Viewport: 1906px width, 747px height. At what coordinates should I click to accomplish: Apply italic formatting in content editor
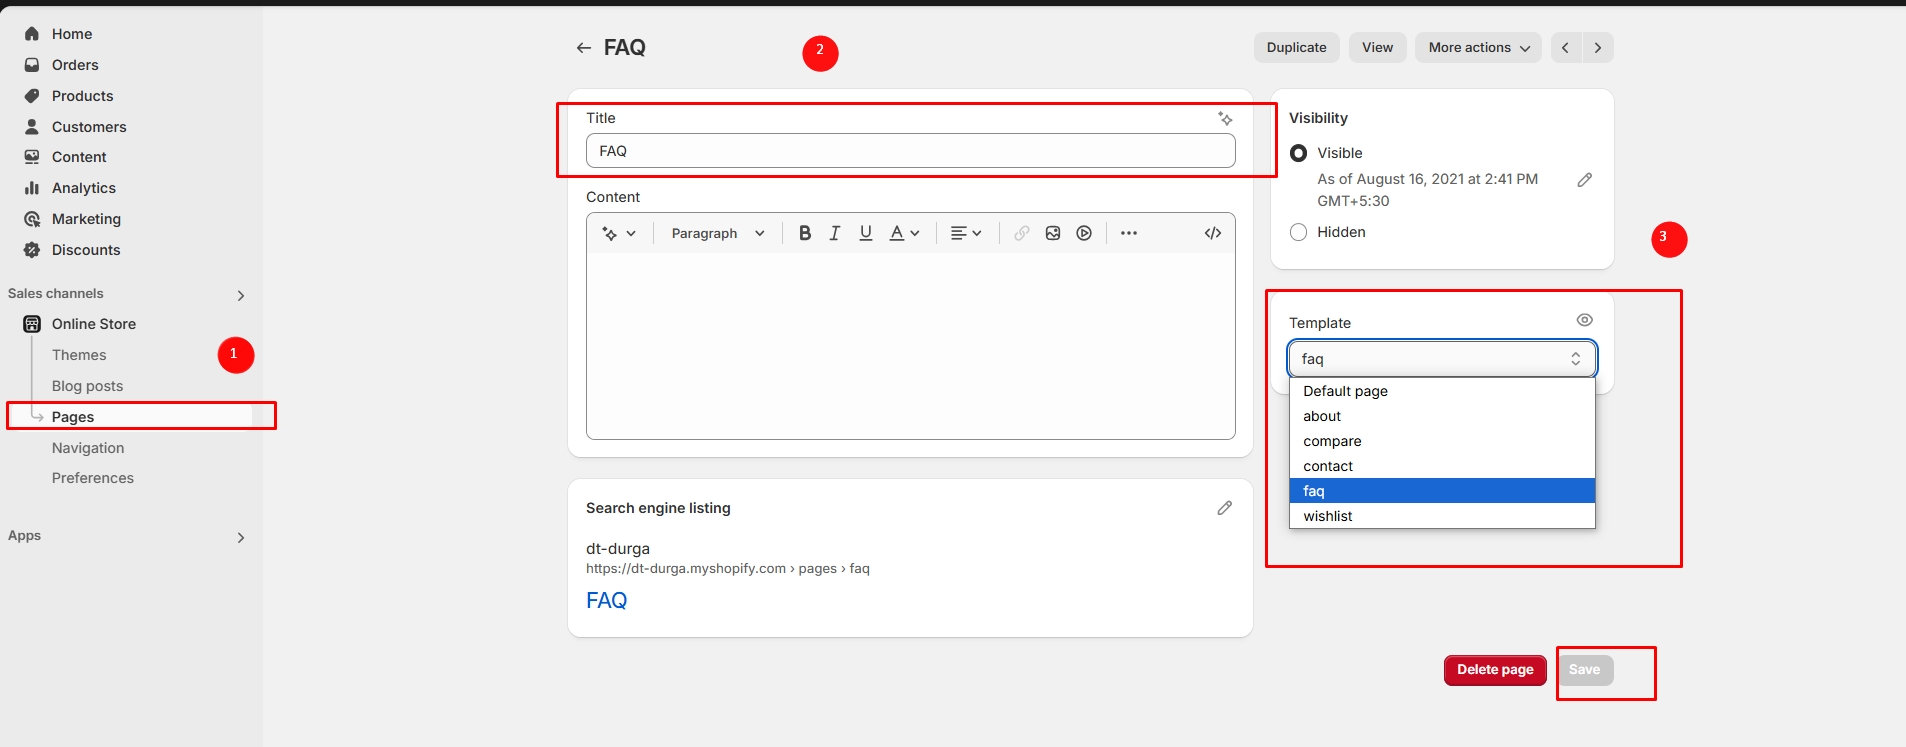tap(834, 233)
